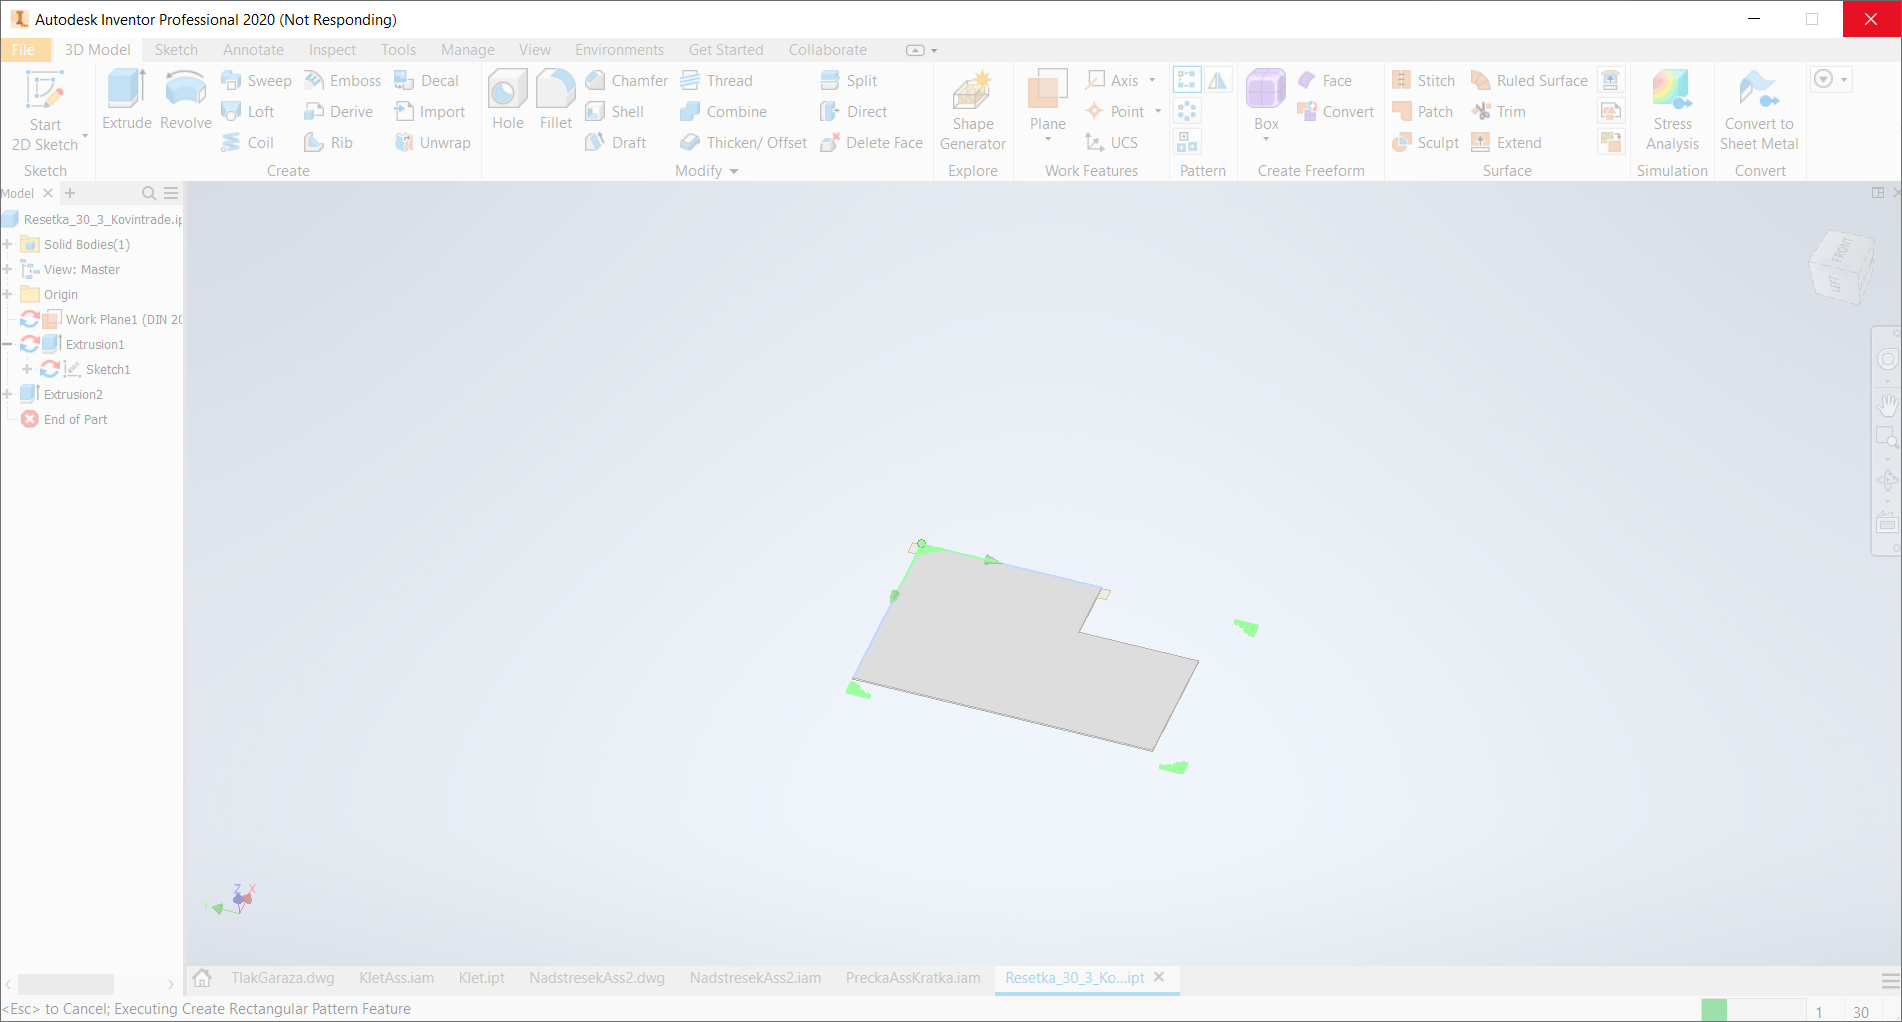Select the Shell tool
The width and height of the screenshot is (1902, 1022).
tap(617, 111)
